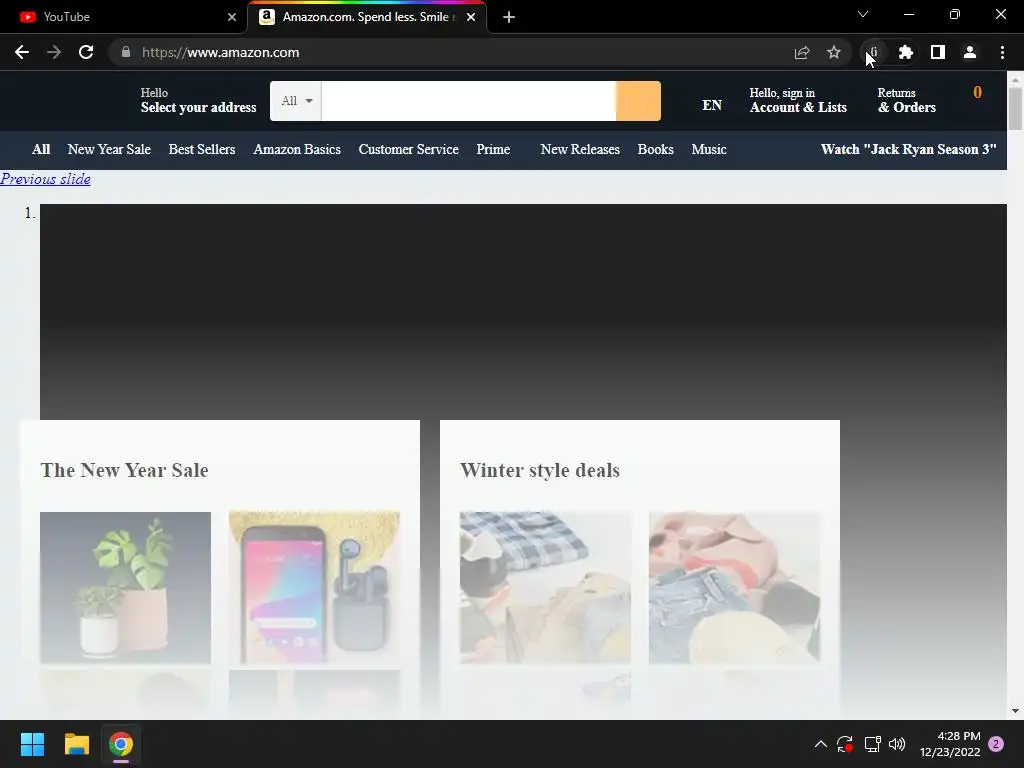Open Chrome three-dot menu
Image resolution: width=1024 pixels, height=768 pixels.
[1002, 52]
